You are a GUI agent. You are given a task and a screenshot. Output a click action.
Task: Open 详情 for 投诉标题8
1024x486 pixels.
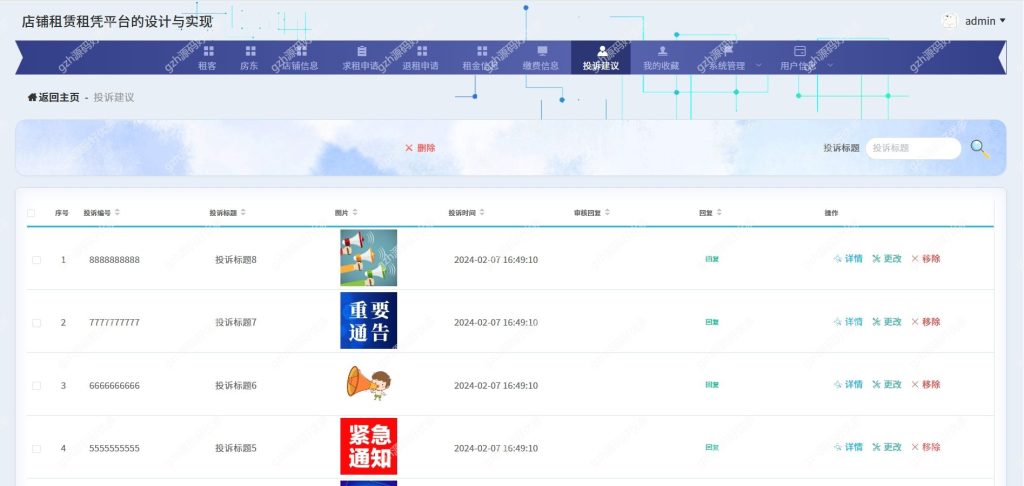(848, 259)
